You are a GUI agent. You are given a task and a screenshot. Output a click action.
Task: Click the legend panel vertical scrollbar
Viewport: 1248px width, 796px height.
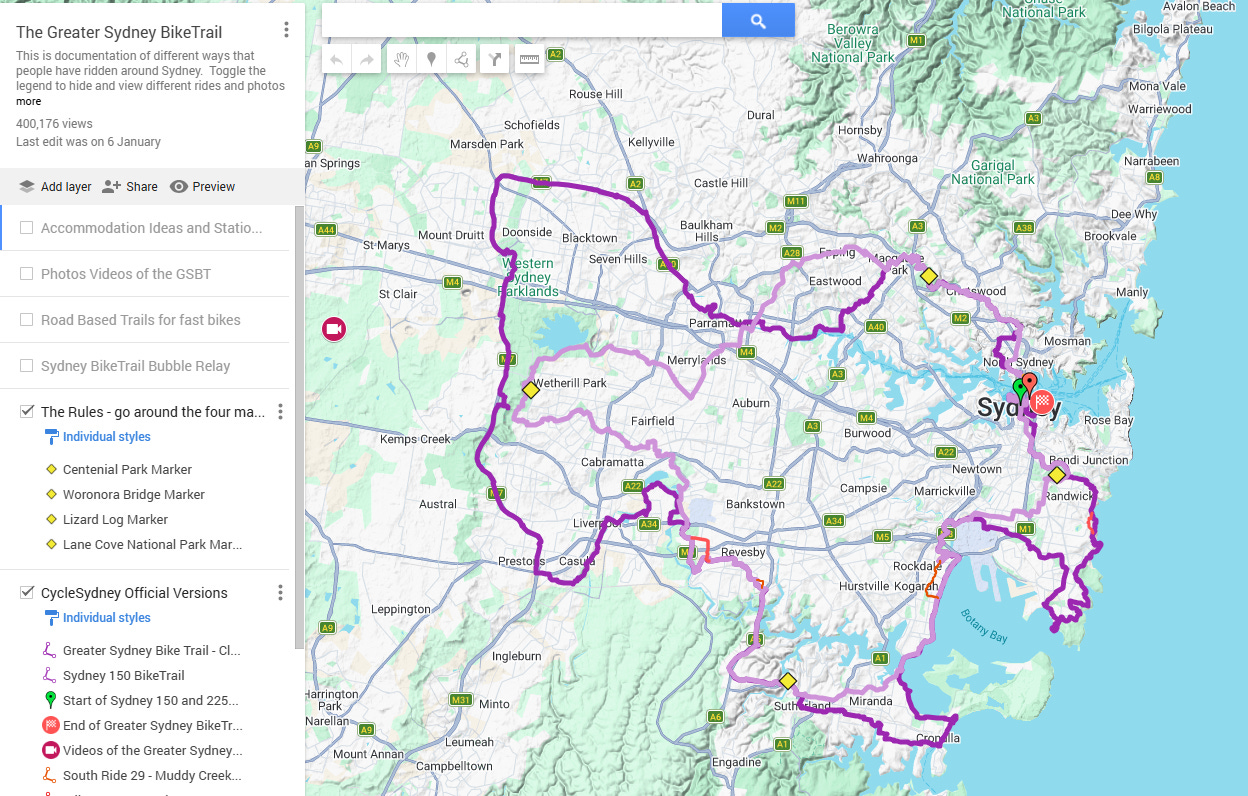(x=299, y=427)
